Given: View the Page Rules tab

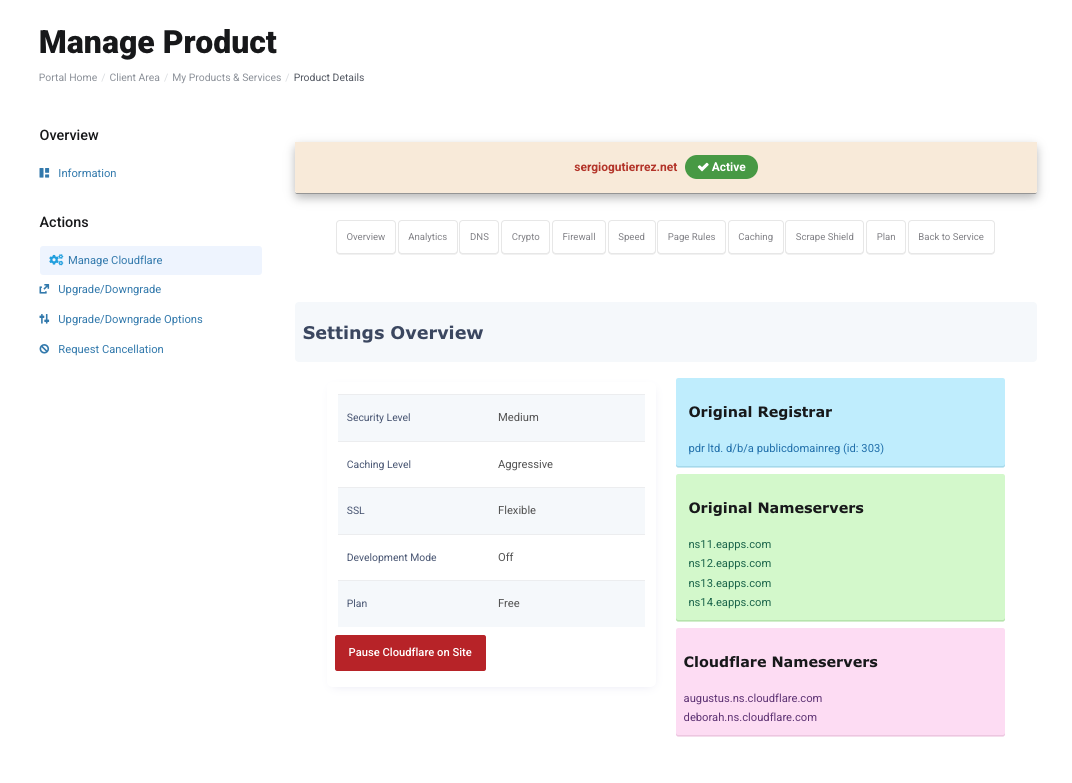Looking at the screenshot, I should [x=691, y=237].
